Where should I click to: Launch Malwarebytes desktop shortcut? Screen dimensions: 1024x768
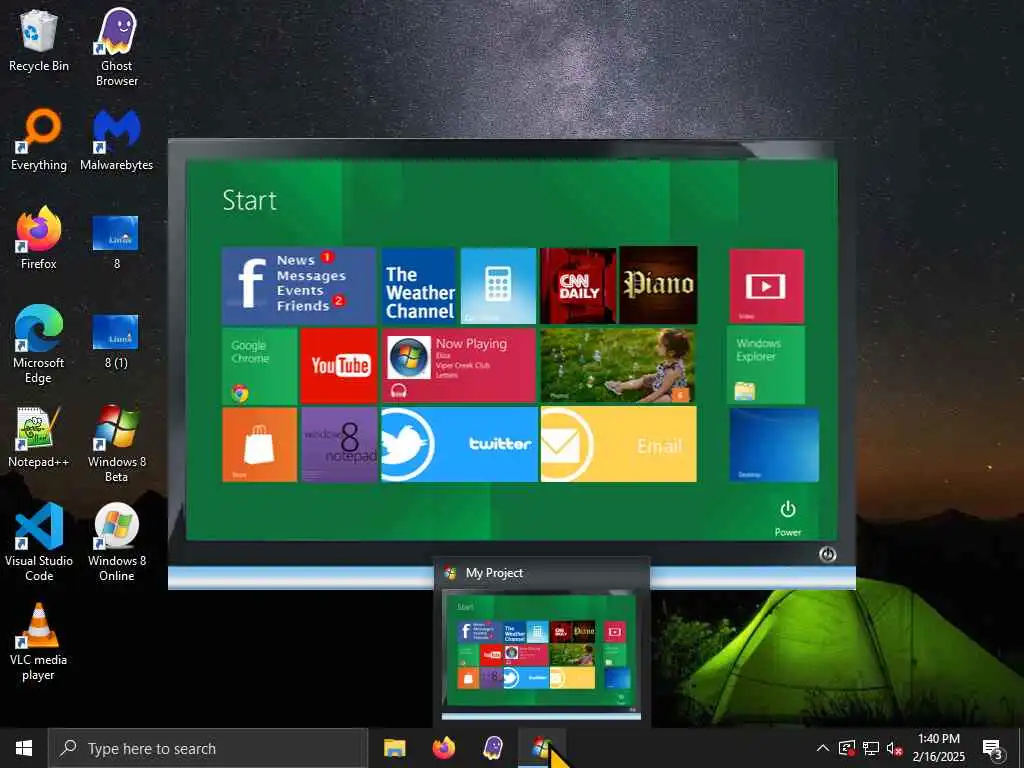pyautogui.click(x=116, y=140)
